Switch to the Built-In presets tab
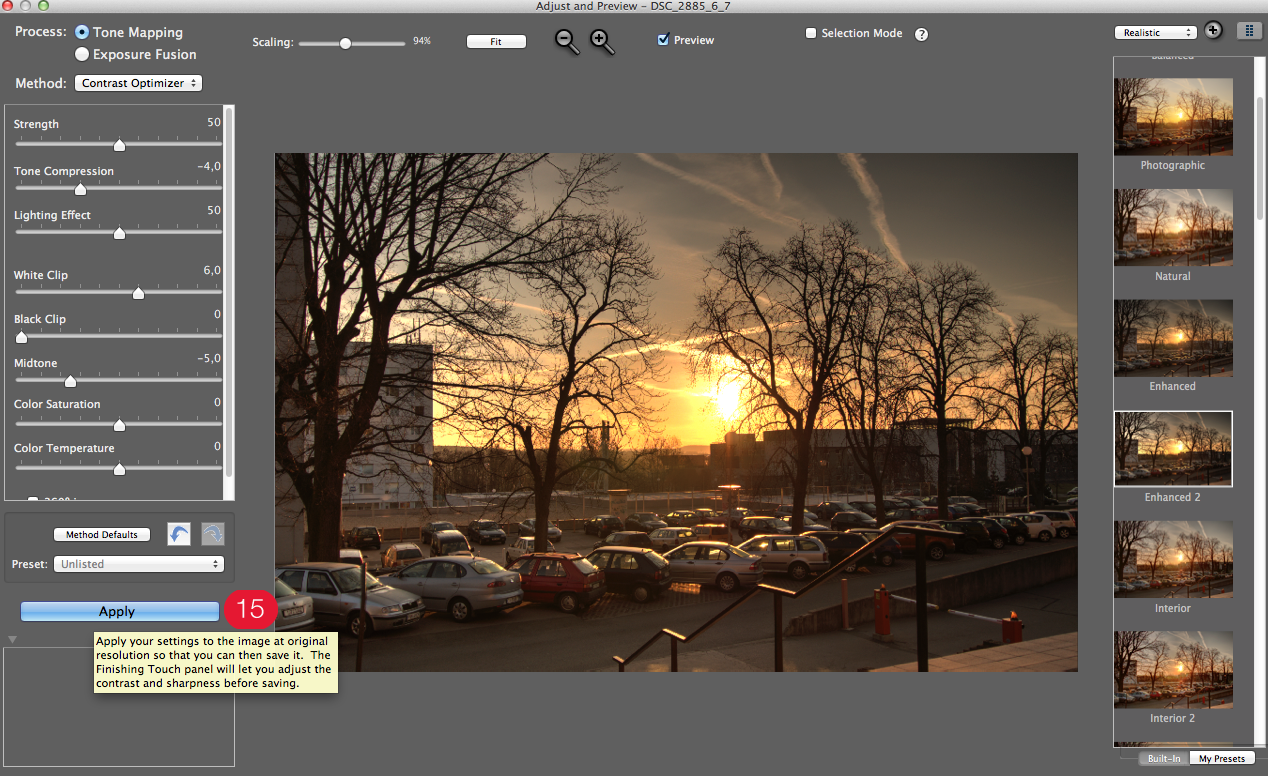This screenshot has height=776, width=1268. click(1163, 759)
